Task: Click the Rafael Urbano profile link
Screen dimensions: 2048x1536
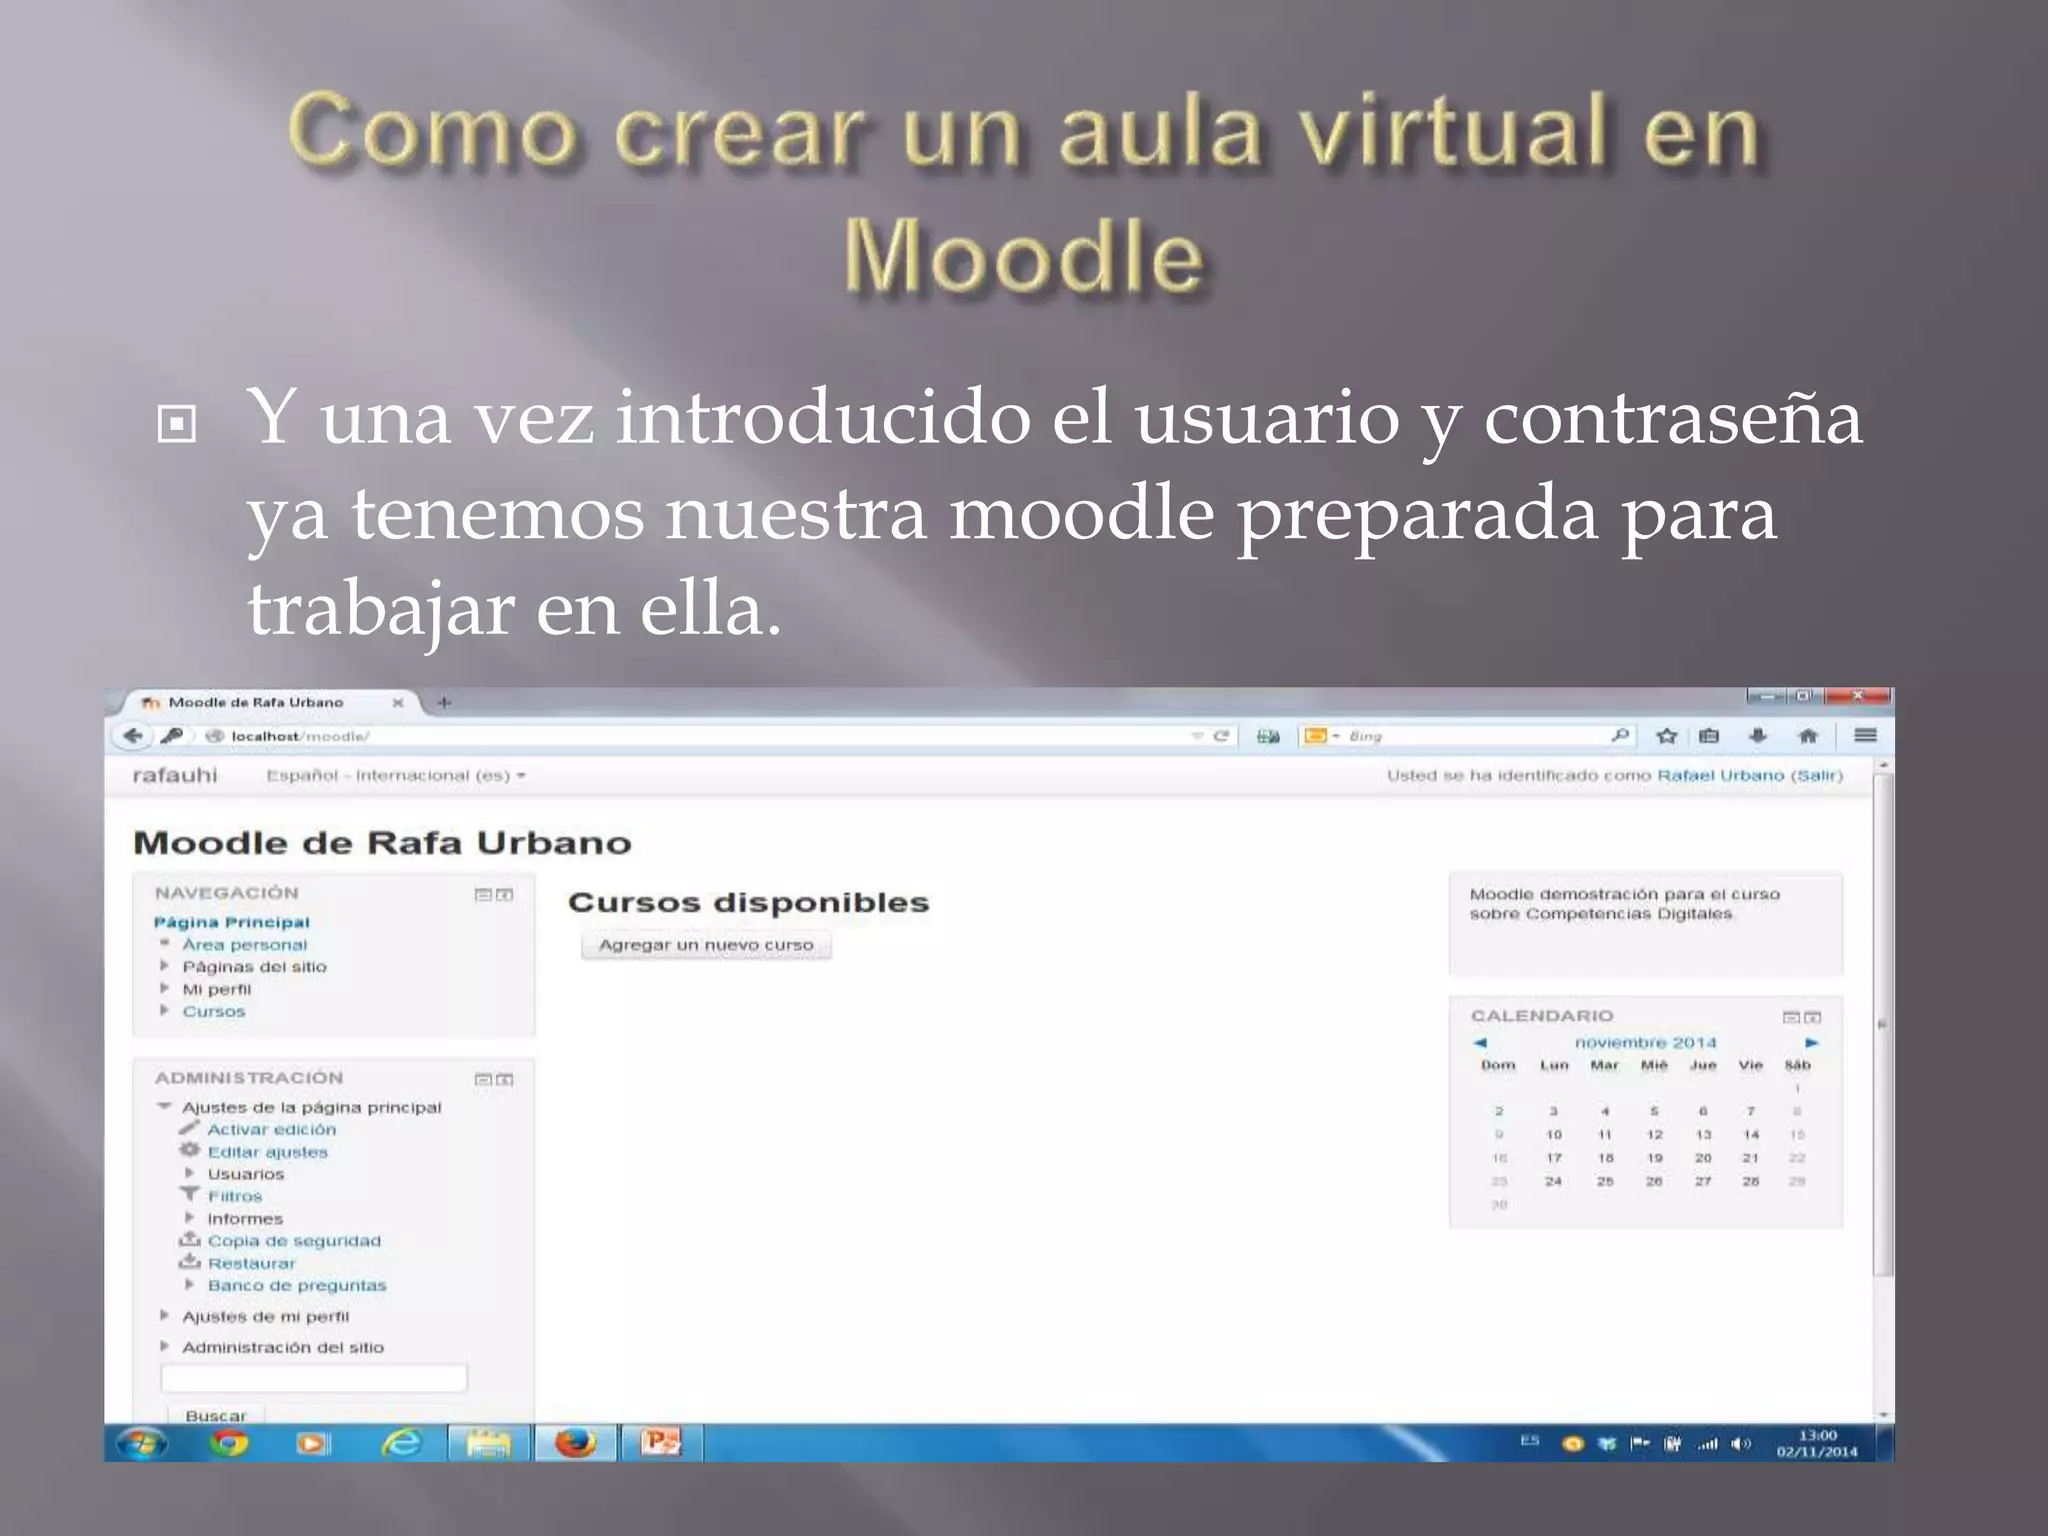Action: [1720, 775]
